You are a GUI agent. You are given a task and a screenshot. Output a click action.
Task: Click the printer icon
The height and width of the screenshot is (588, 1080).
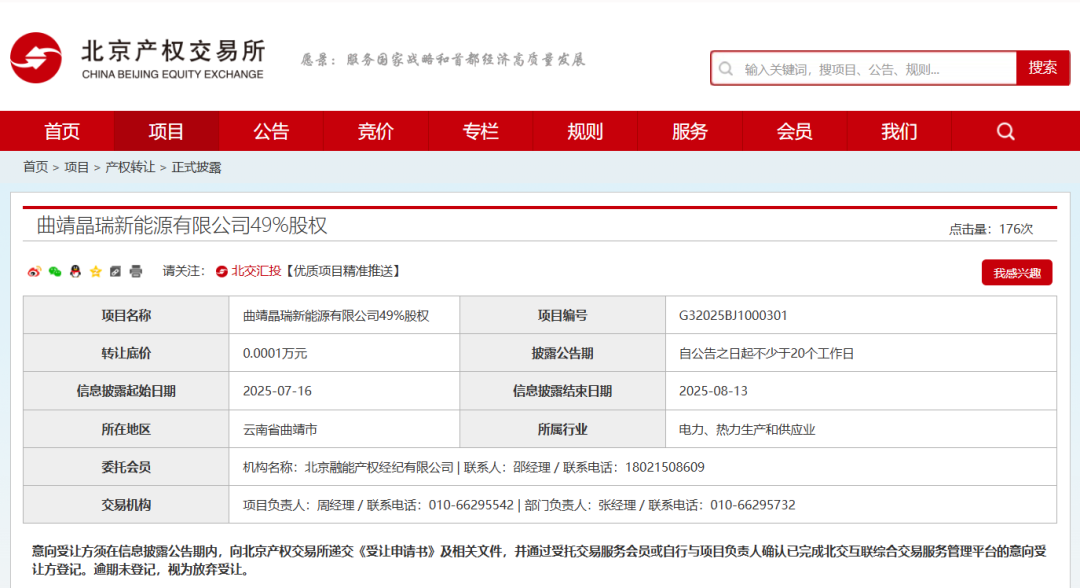136,271
